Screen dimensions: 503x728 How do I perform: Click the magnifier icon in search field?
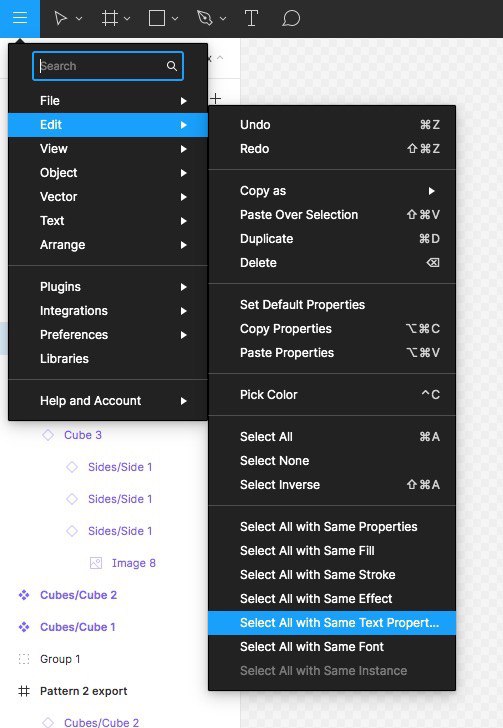172,66
